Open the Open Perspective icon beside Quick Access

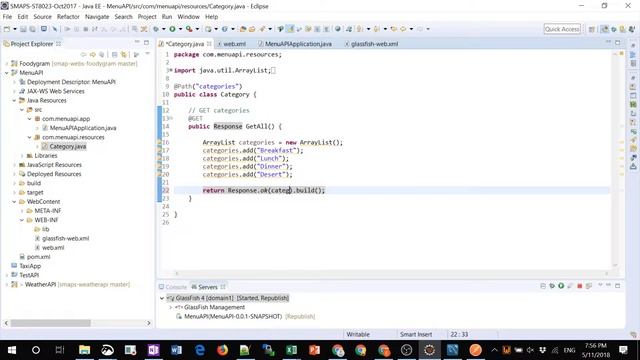[591, 29]
